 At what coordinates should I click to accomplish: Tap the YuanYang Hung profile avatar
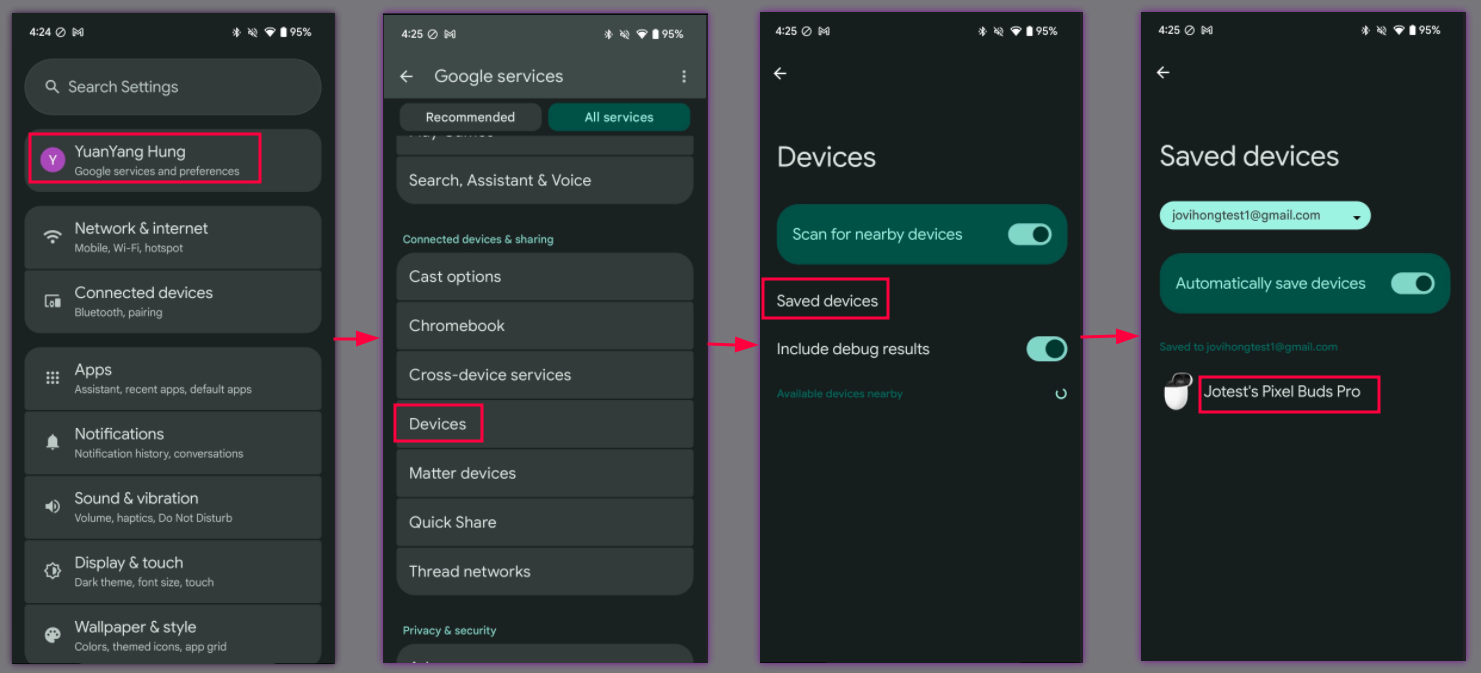(52, 158)
